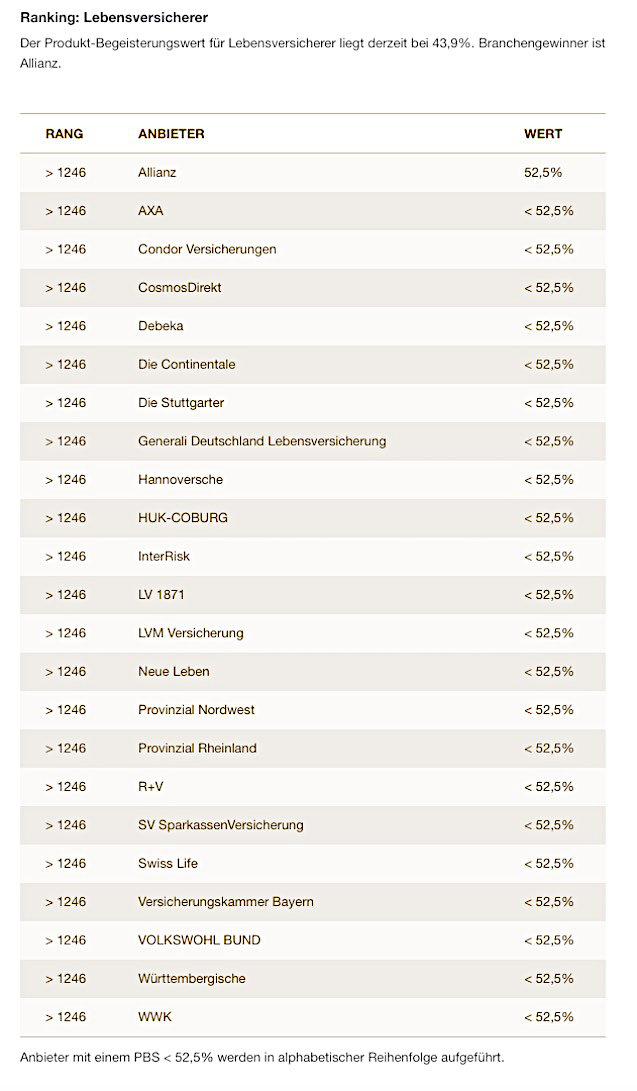Screen dimensions: 637x1091
Task: Click Die Continentale provider name
Action: pyautogui.click(x=187, y=365)
